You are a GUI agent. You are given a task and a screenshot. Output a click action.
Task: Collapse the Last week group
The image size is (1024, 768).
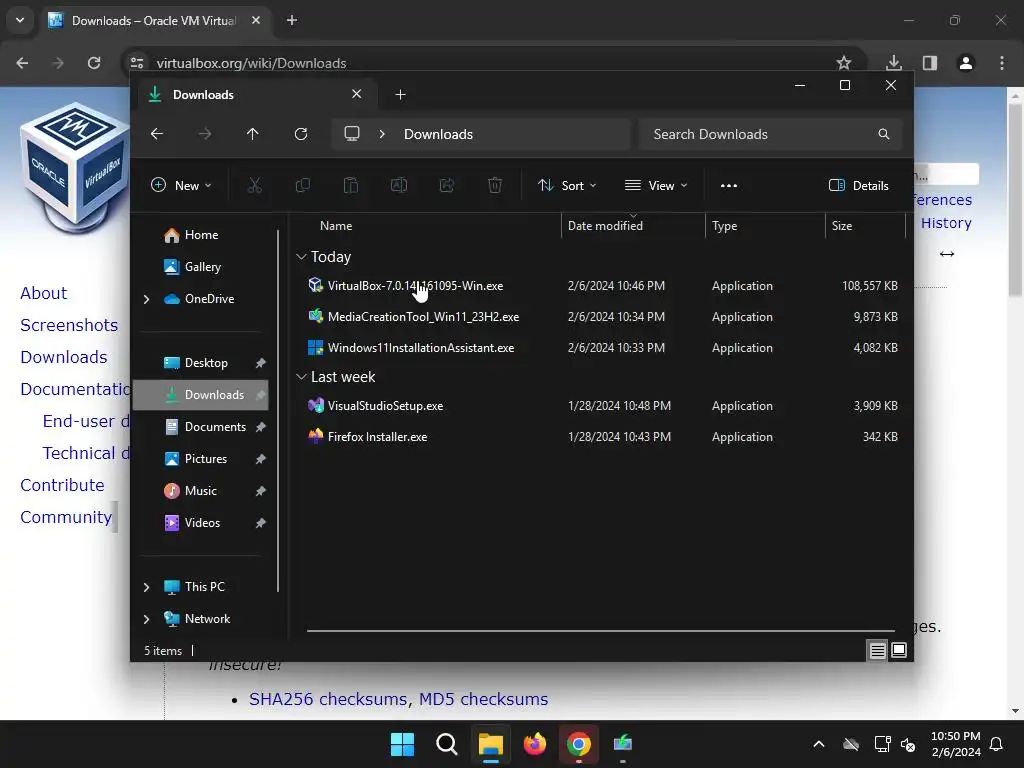pos(301,377)
